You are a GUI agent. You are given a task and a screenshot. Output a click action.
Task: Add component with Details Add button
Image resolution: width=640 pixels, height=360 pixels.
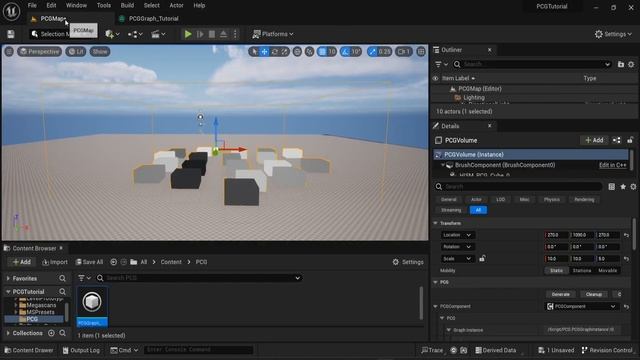594,140
